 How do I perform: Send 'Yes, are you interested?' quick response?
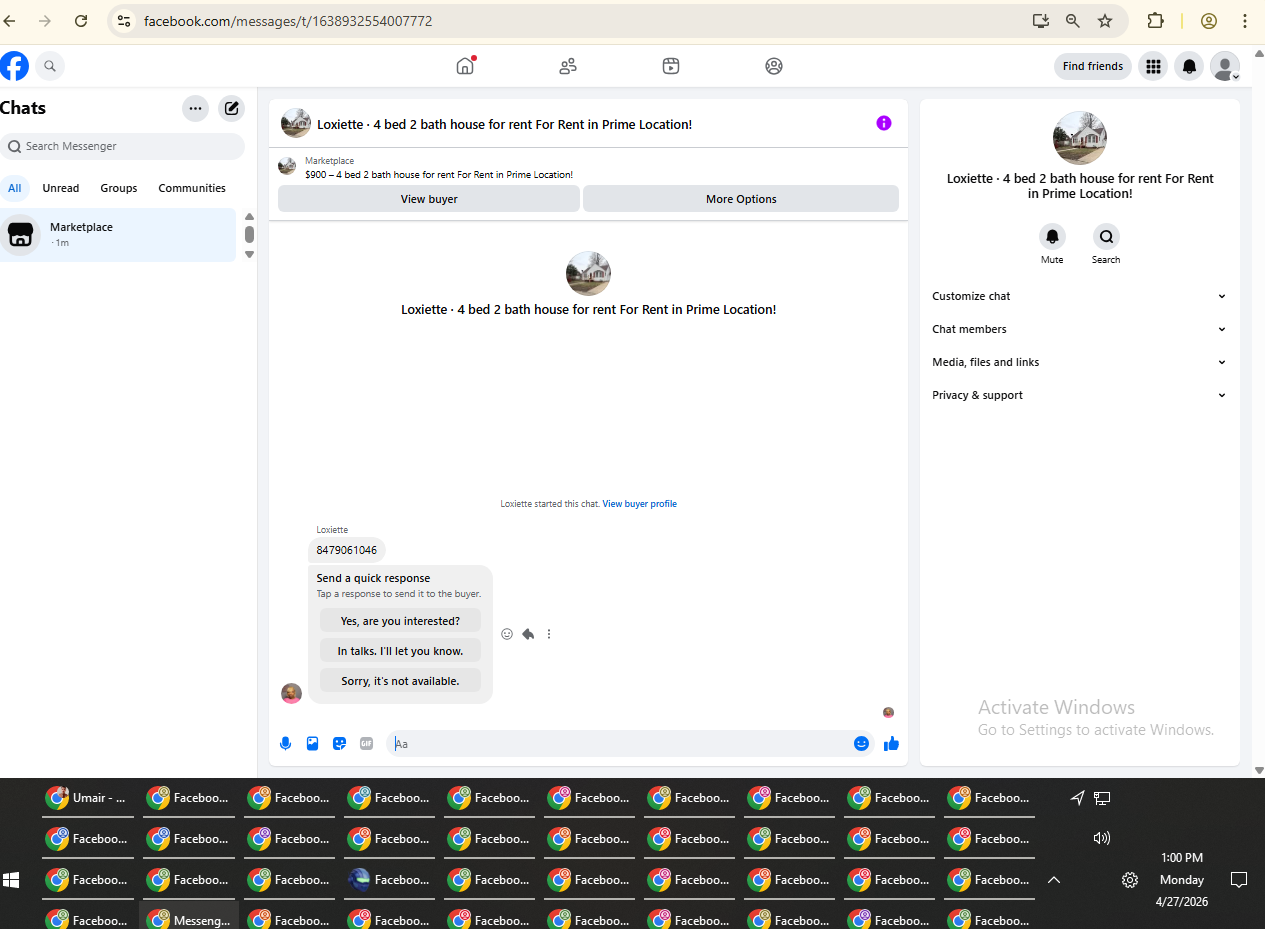(x=400, y=621)
